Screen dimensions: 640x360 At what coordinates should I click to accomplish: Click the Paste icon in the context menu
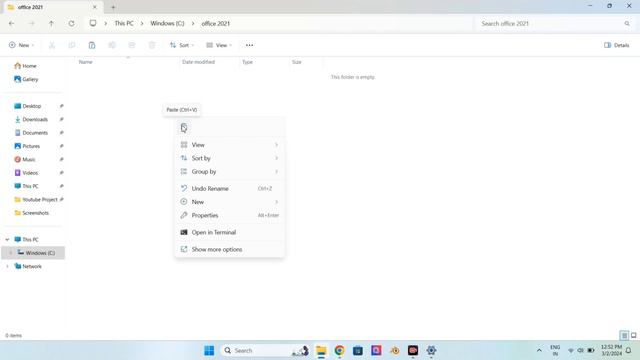[184, 128]
